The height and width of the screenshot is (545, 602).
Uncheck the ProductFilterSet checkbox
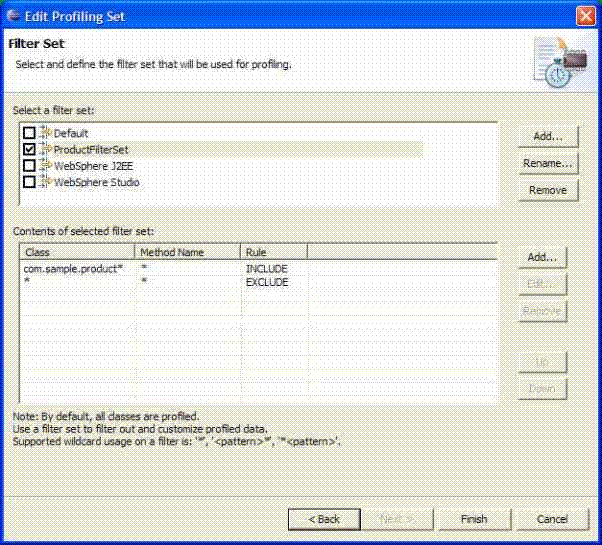coord(29,149)
